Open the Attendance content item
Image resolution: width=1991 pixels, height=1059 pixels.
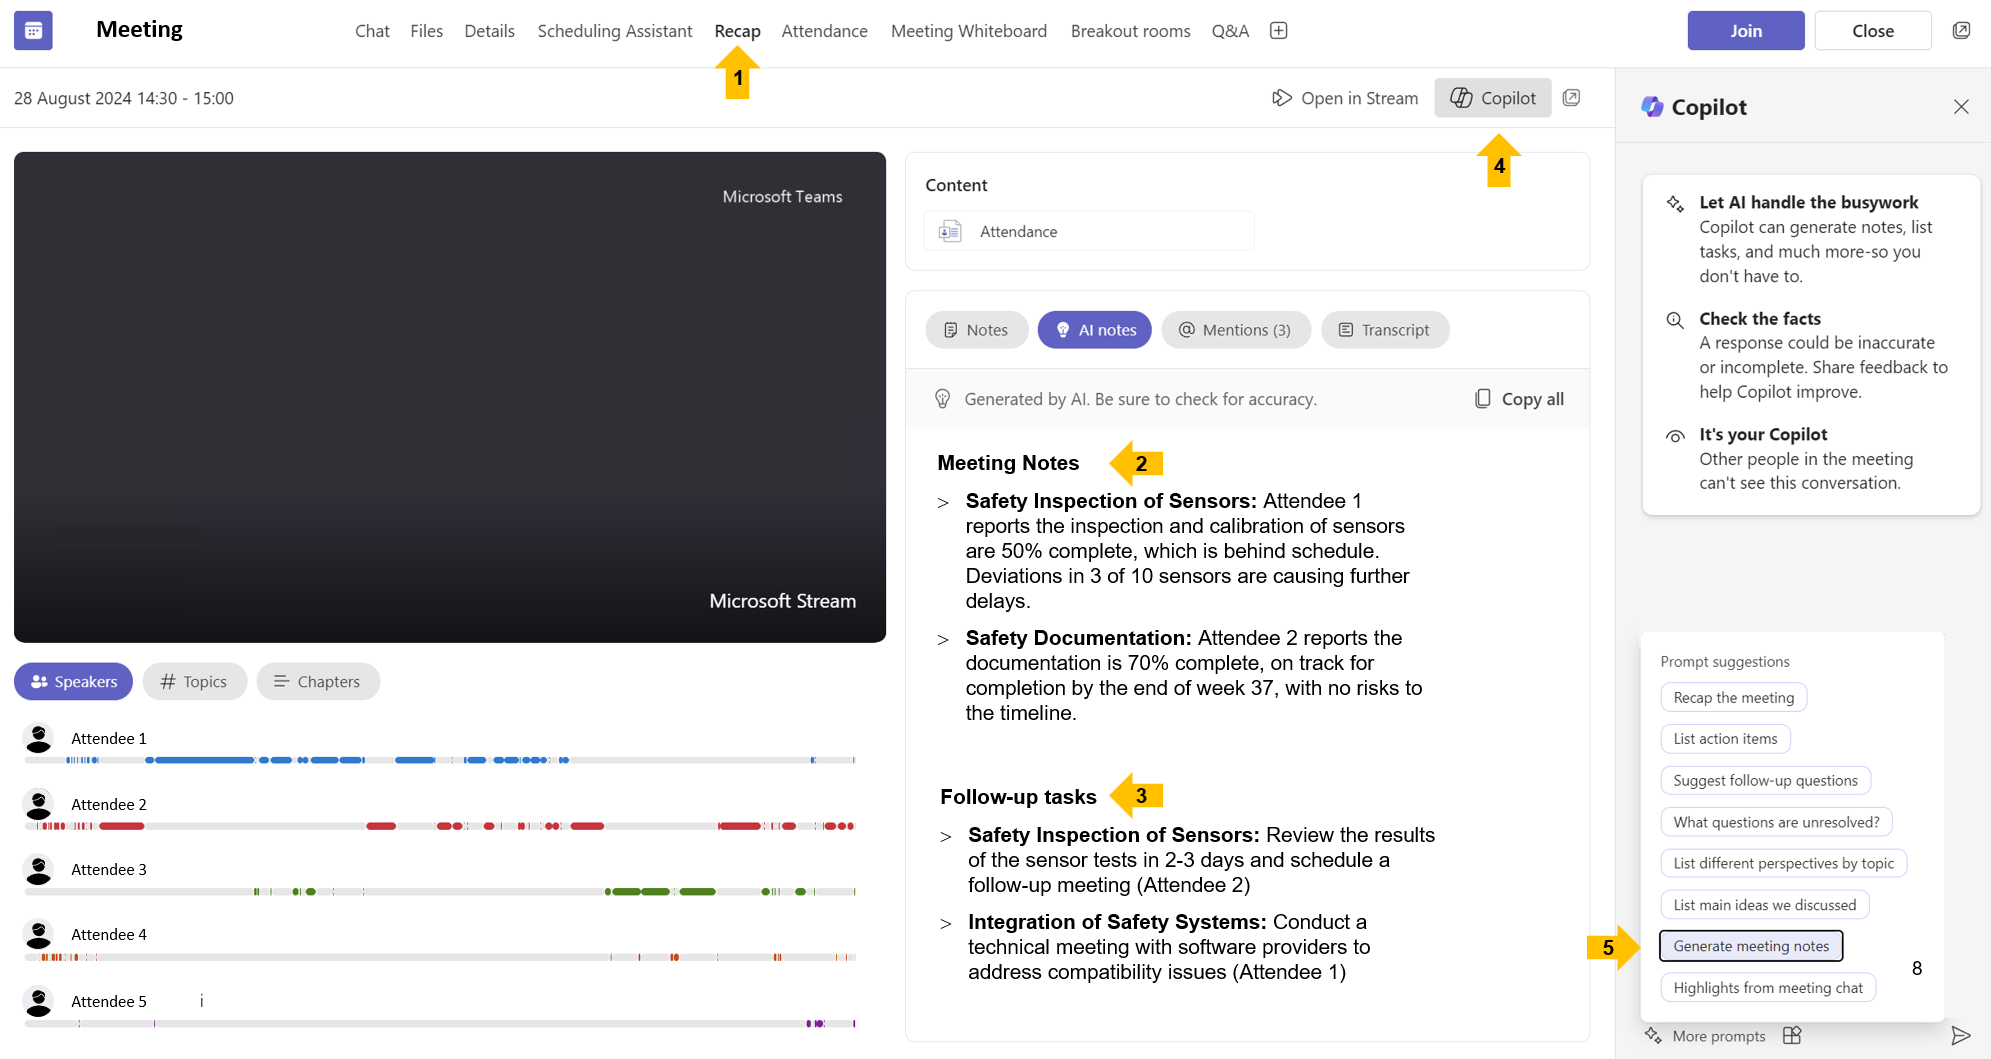coord(1089,232)
